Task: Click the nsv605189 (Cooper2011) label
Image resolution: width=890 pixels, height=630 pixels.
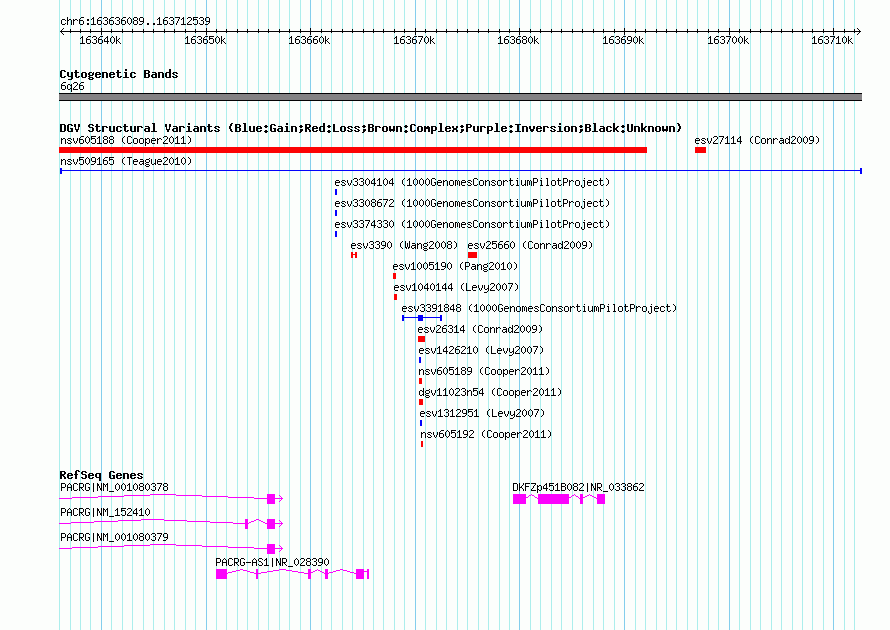Action: tap(484, 371)
